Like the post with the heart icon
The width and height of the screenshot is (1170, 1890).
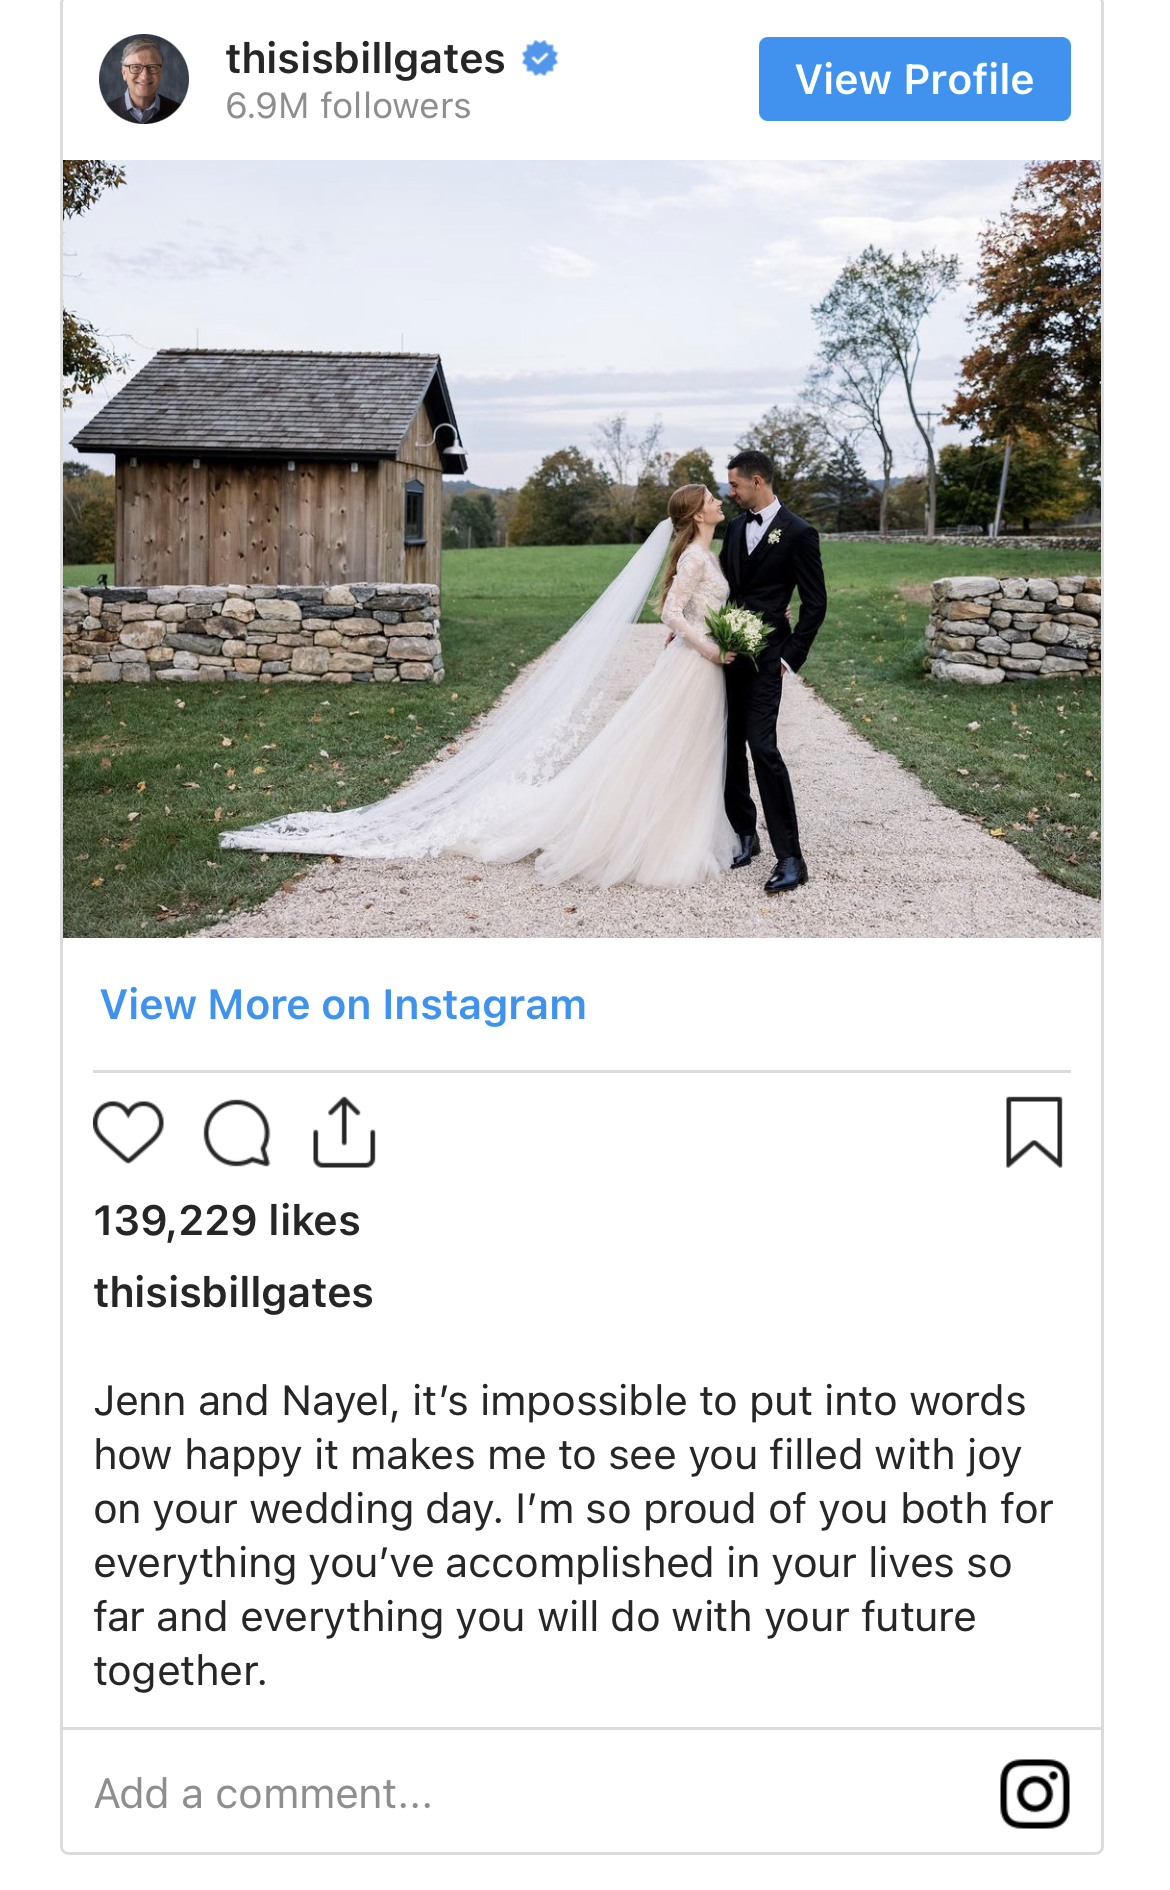pyautogui.click(x=128, y=1132)
